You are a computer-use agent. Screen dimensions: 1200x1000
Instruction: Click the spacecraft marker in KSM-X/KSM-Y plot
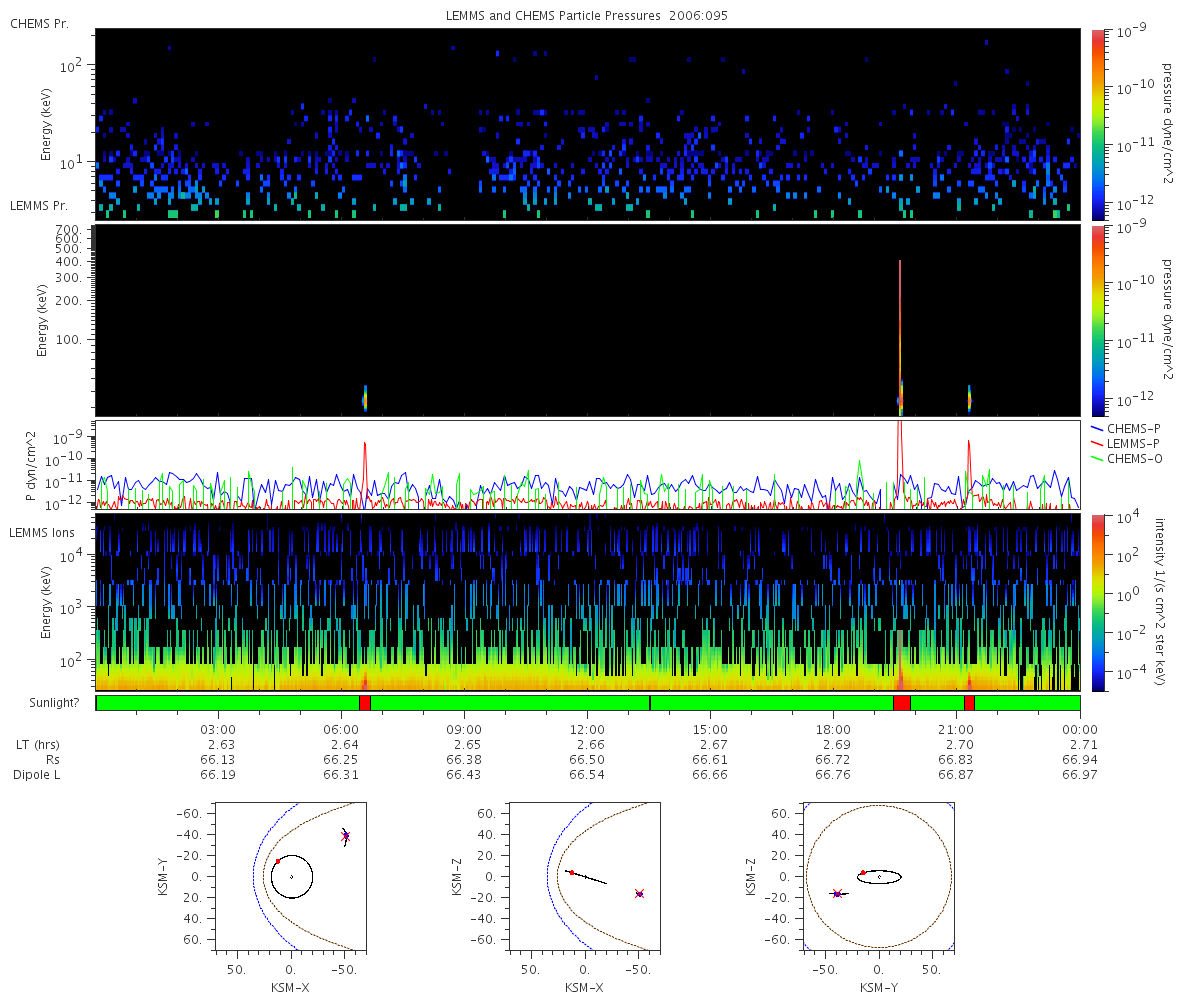345,835
